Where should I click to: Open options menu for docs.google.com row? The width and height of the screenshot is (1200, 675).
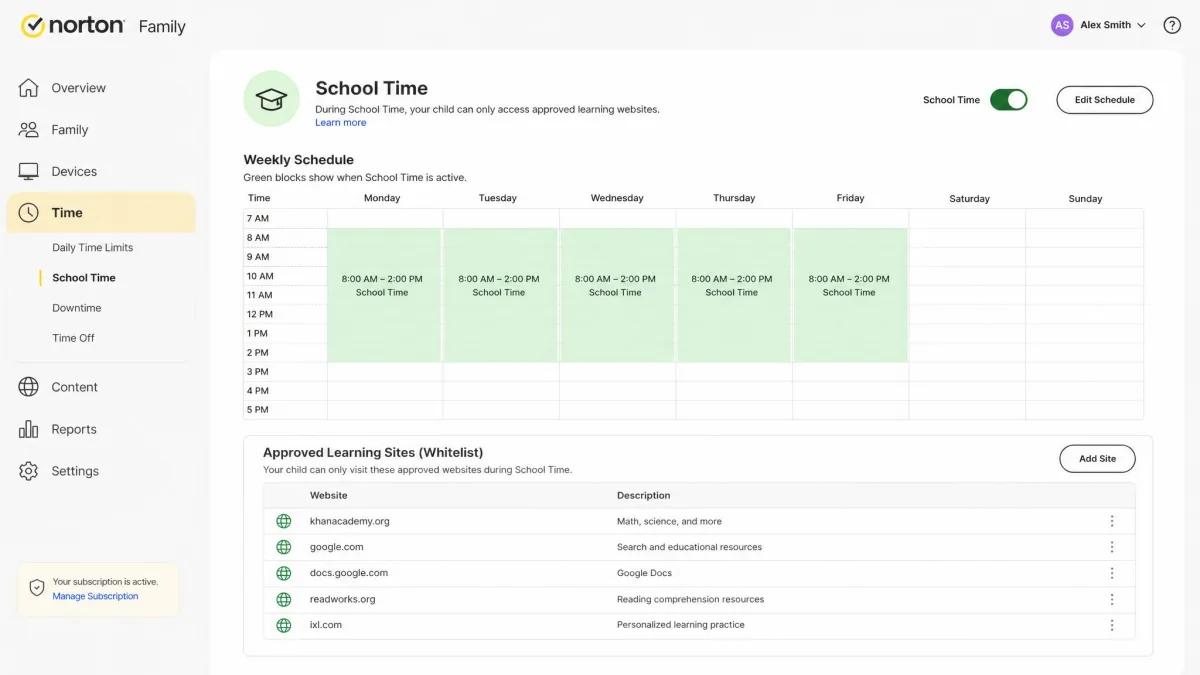[x=1112, y=573]
